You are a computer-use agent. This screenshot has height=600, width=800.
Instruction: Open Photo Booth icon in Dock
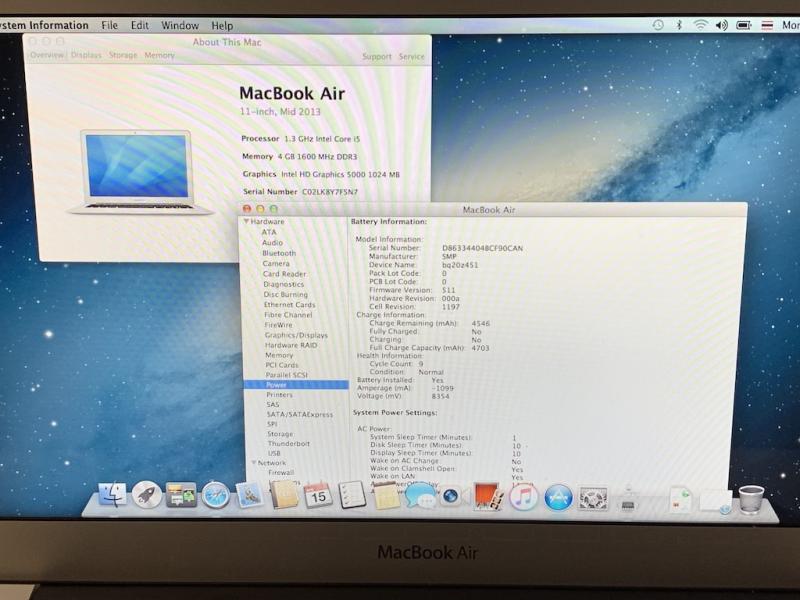(488, 495)
